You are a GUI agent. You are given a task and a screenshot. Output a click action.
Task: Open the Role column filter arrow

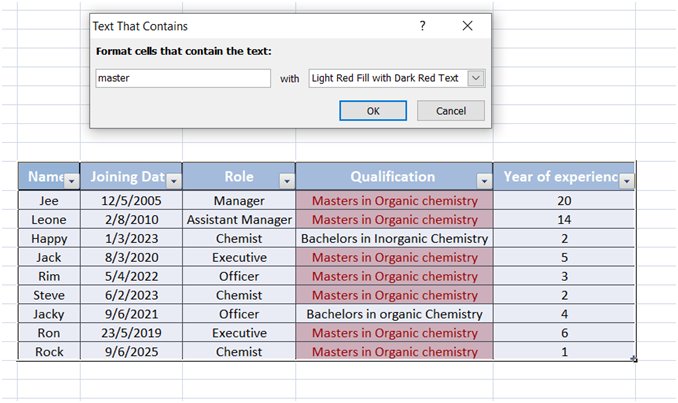click(x=287, y=181)
